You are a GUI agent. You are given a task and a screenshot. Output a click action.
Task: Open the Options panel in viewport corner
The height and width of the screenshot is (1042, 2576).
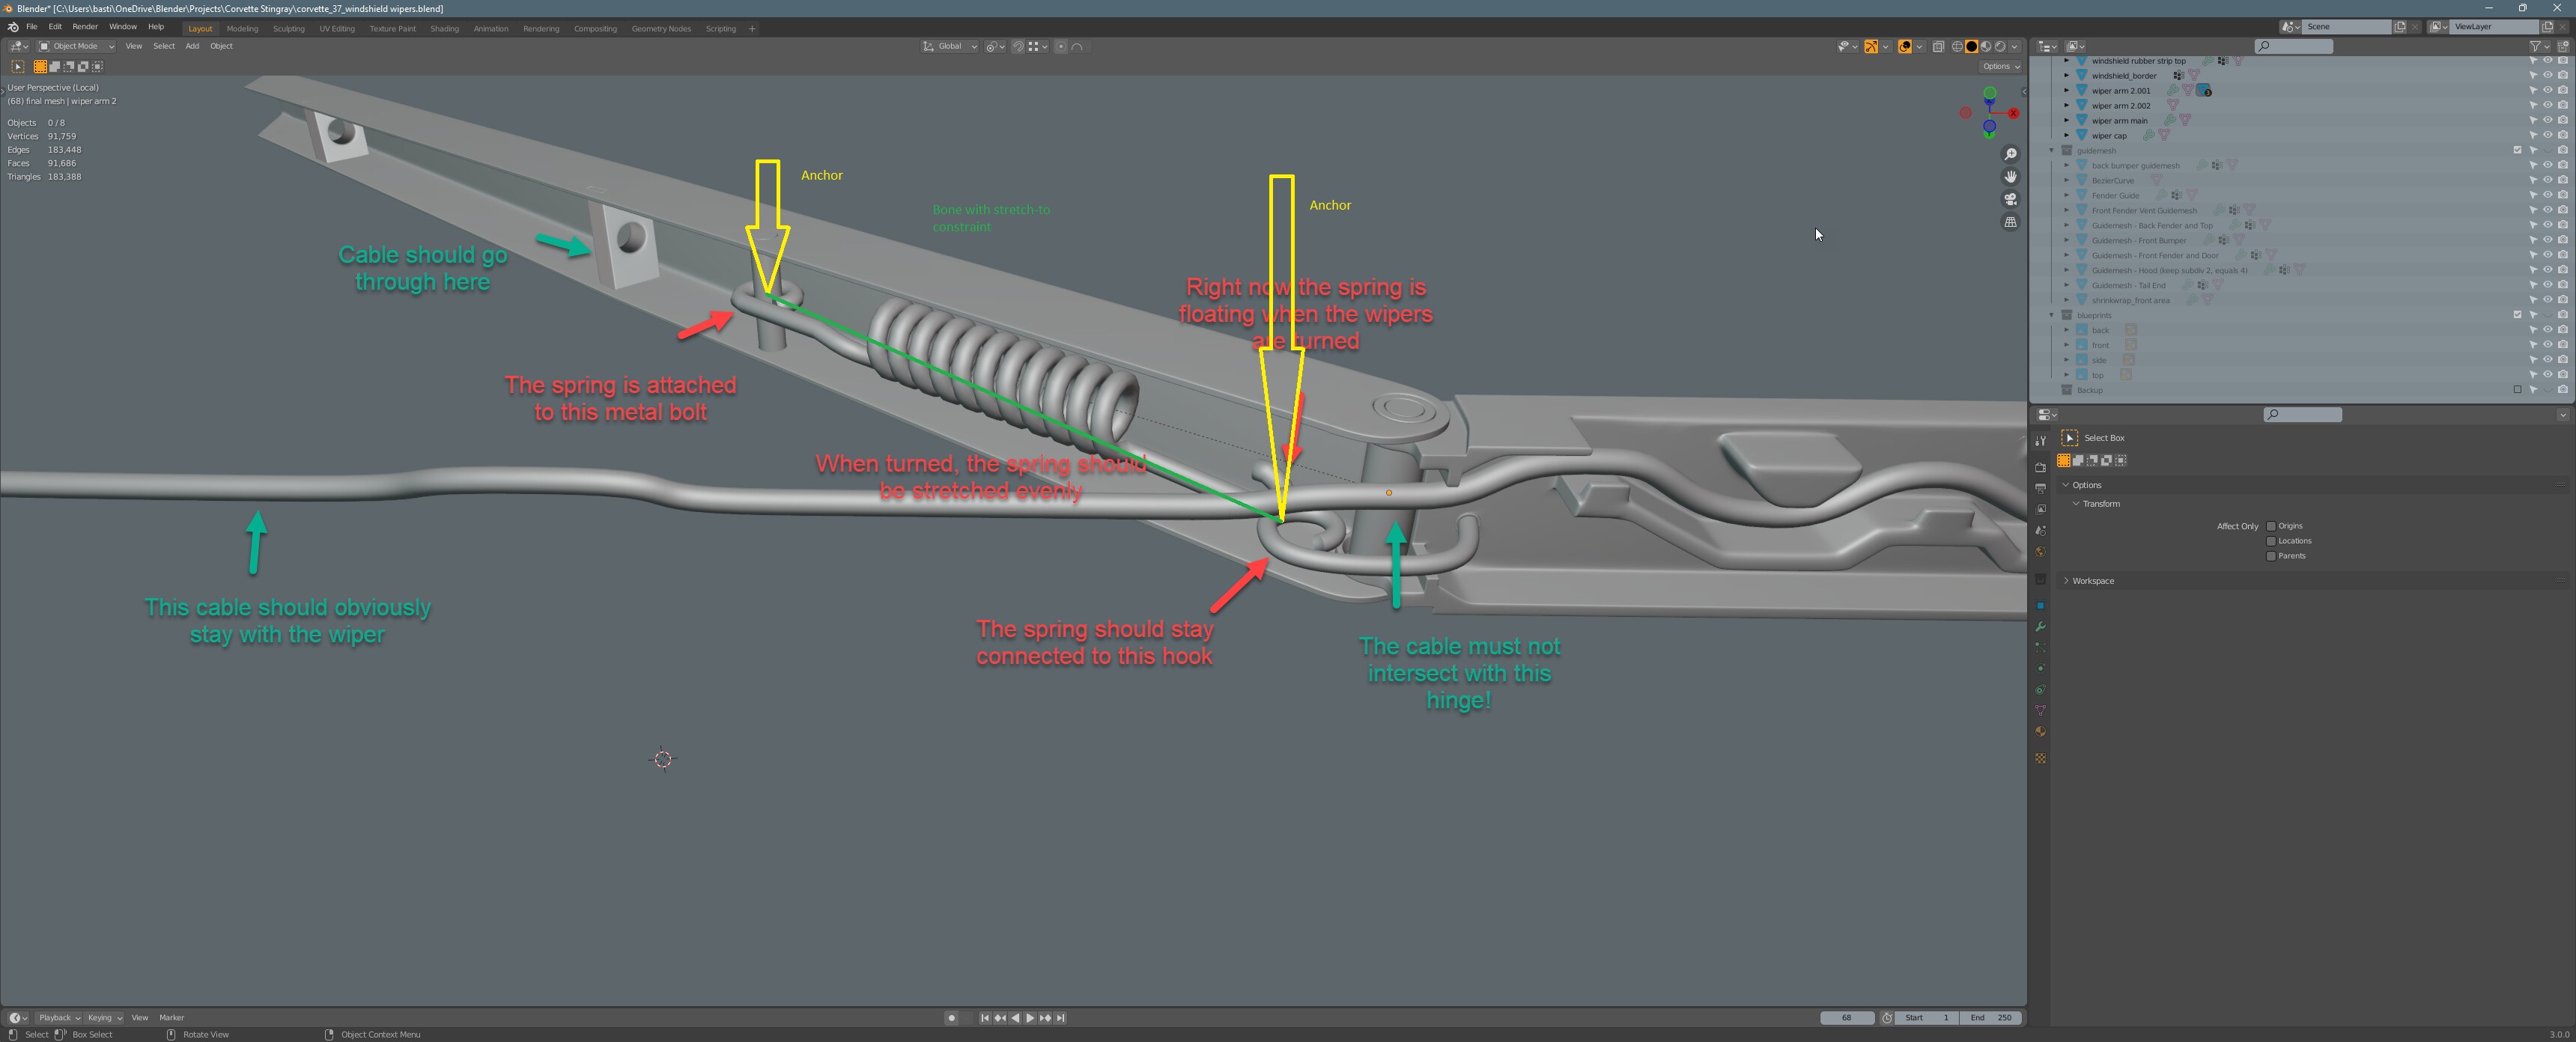click(x=1999, y=65)
